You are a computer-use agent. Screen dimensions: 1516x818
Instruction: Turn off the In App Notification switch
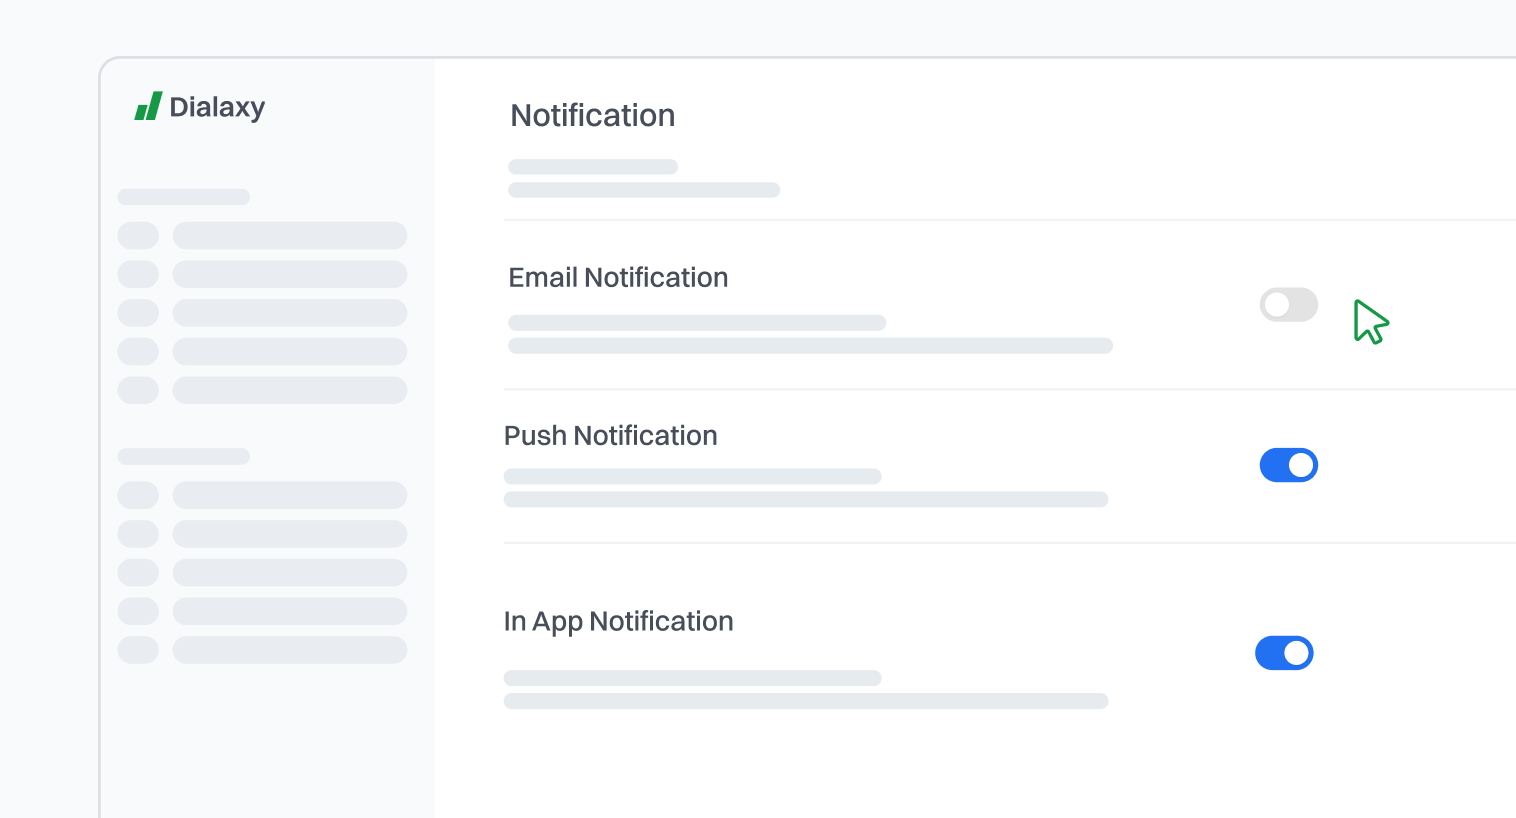coord(1284,653)
